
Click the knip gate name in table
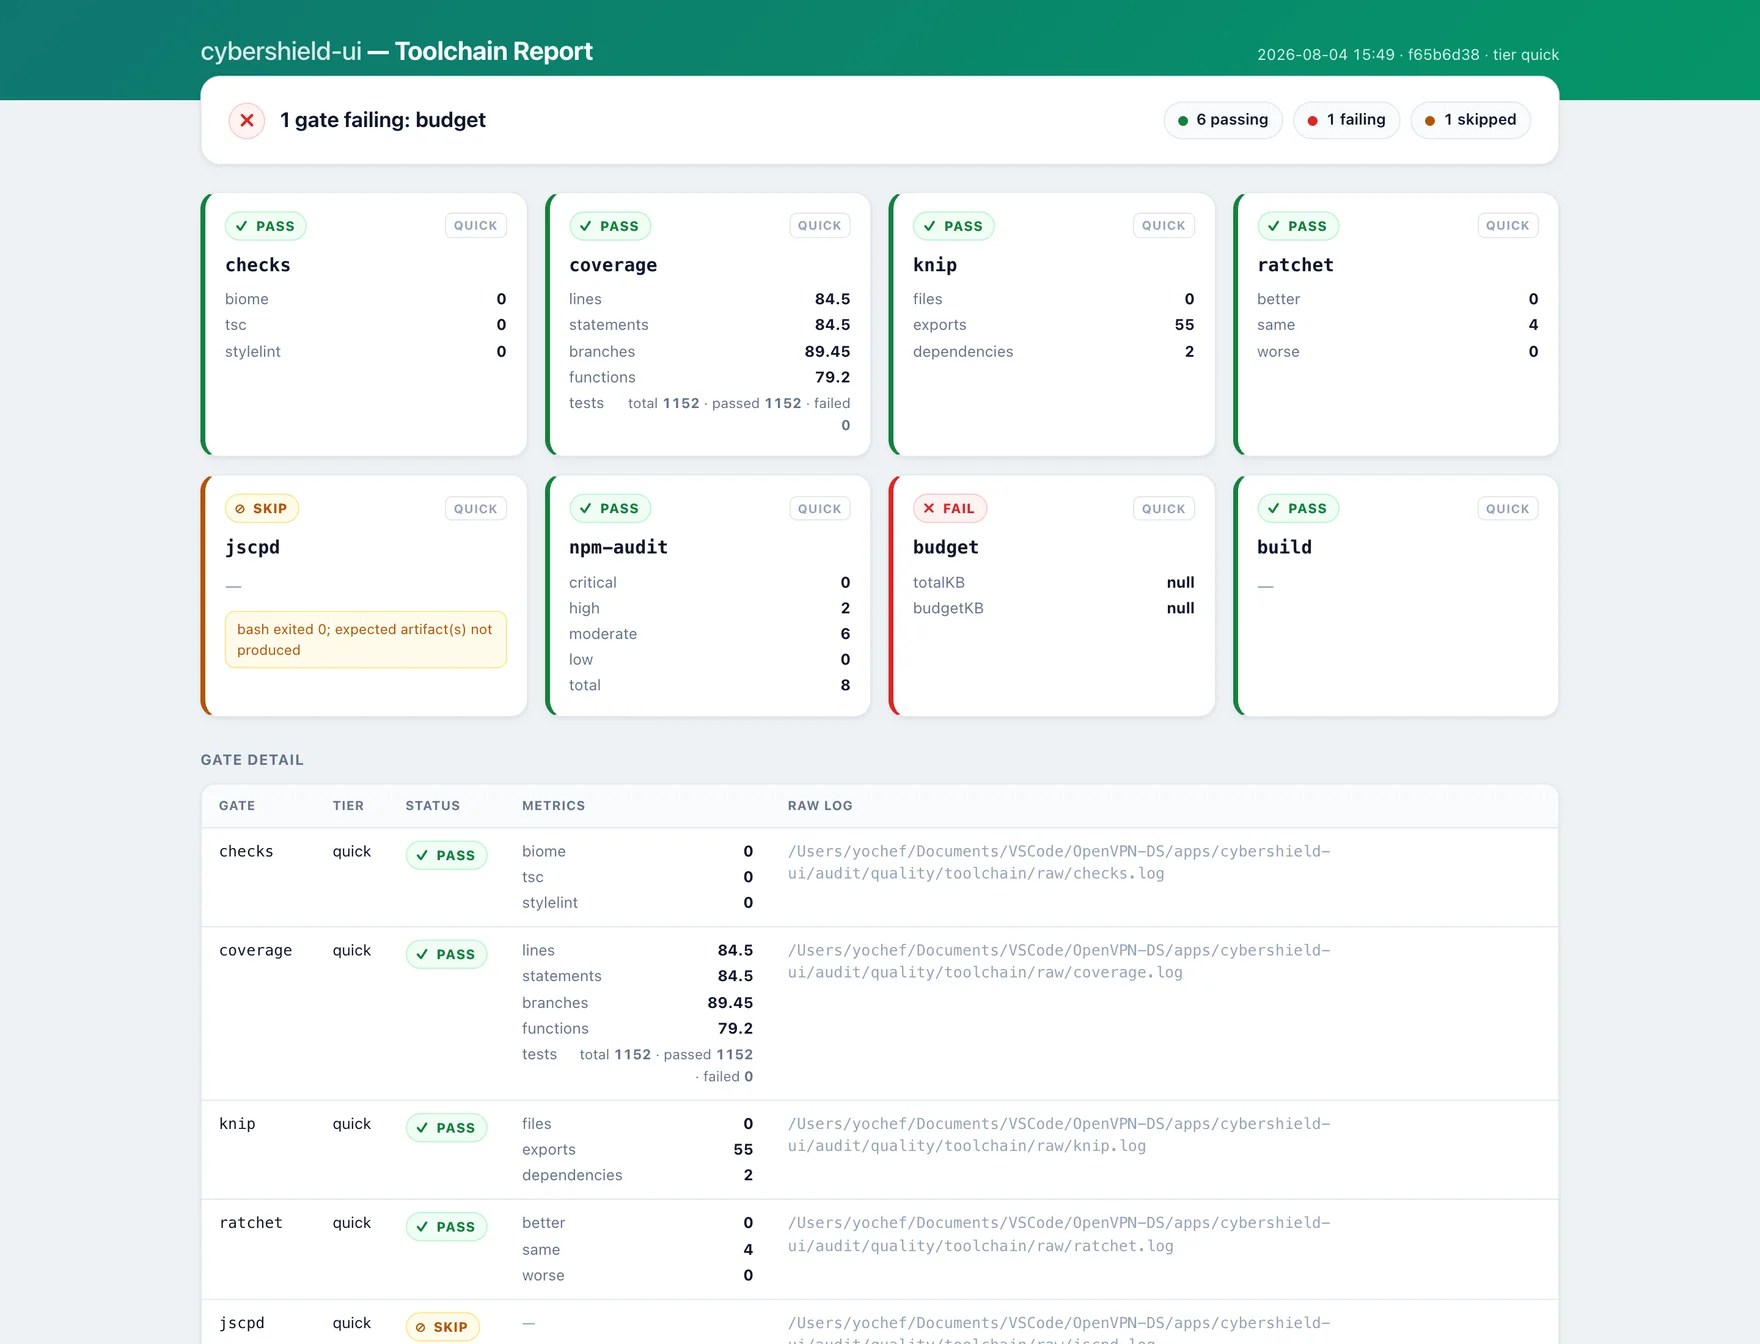pyautogui.click(x=237, y=1124)
